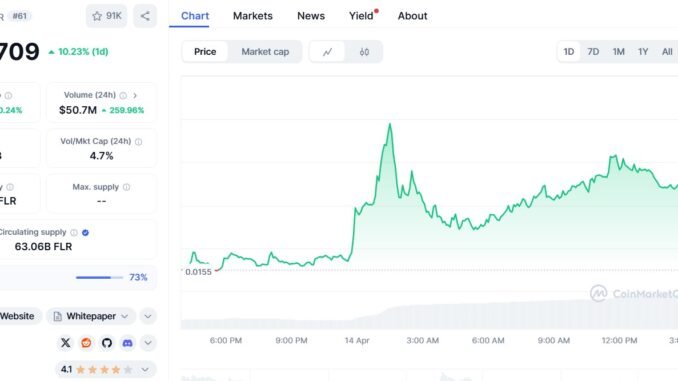Set chart range to All

point(667,52)
